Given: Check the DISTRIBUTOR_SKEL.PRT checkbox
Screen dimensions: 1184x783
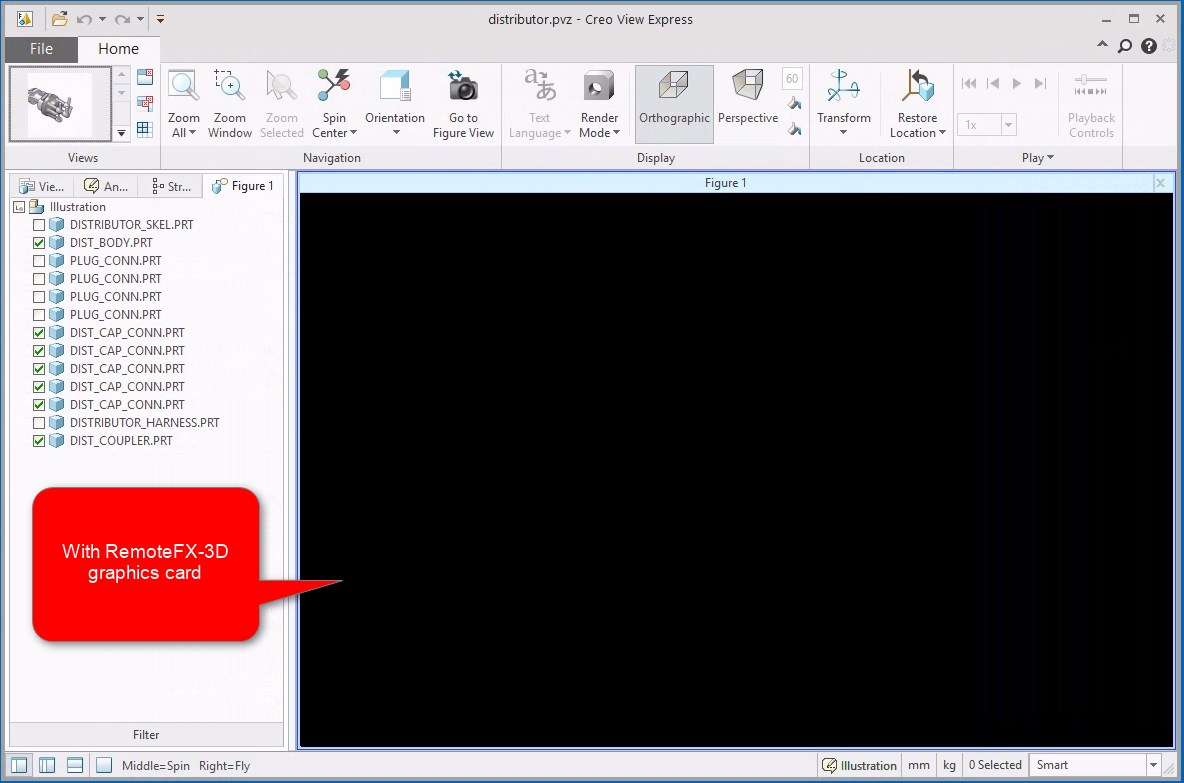Looking at the screenshot, I should (39, 225).
